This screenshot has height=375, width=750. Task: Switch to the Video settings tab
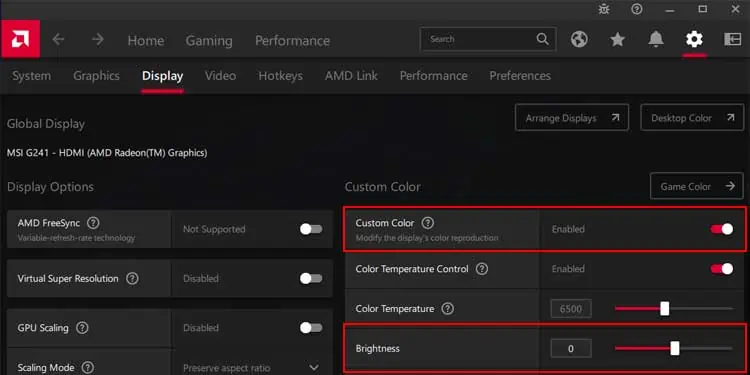point(221,76)
